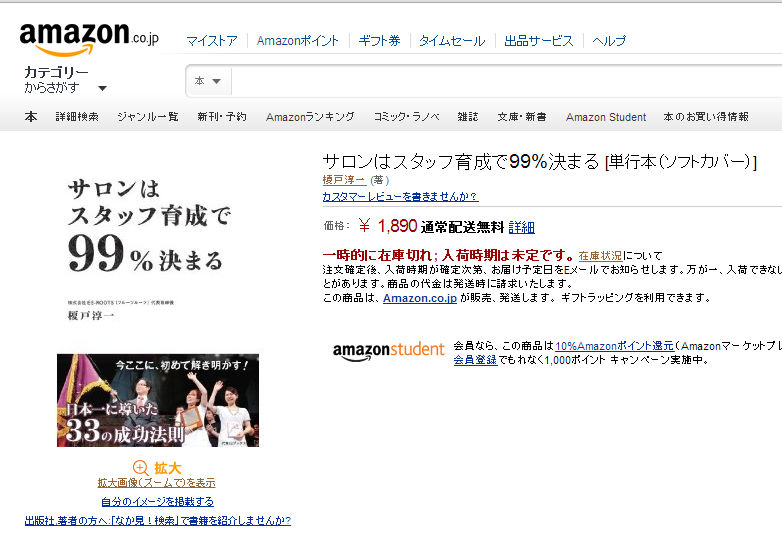Click the author name 榎戸淳一 link
Image resolution: width=782 pixels, height=535 pixels.
[x=344, y=180]
